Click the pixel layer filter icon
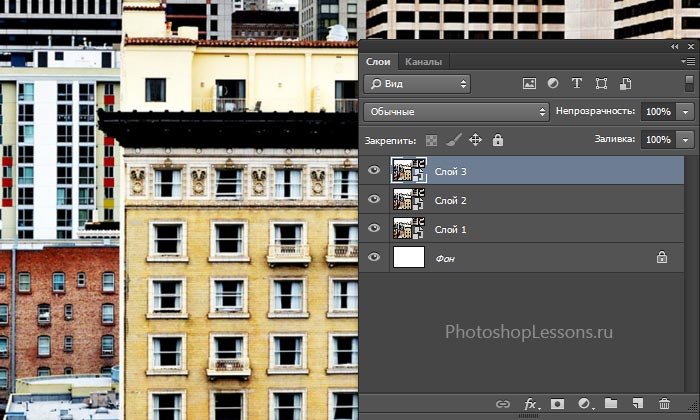This screenshot has height=420, width=700. coord(530,84)
